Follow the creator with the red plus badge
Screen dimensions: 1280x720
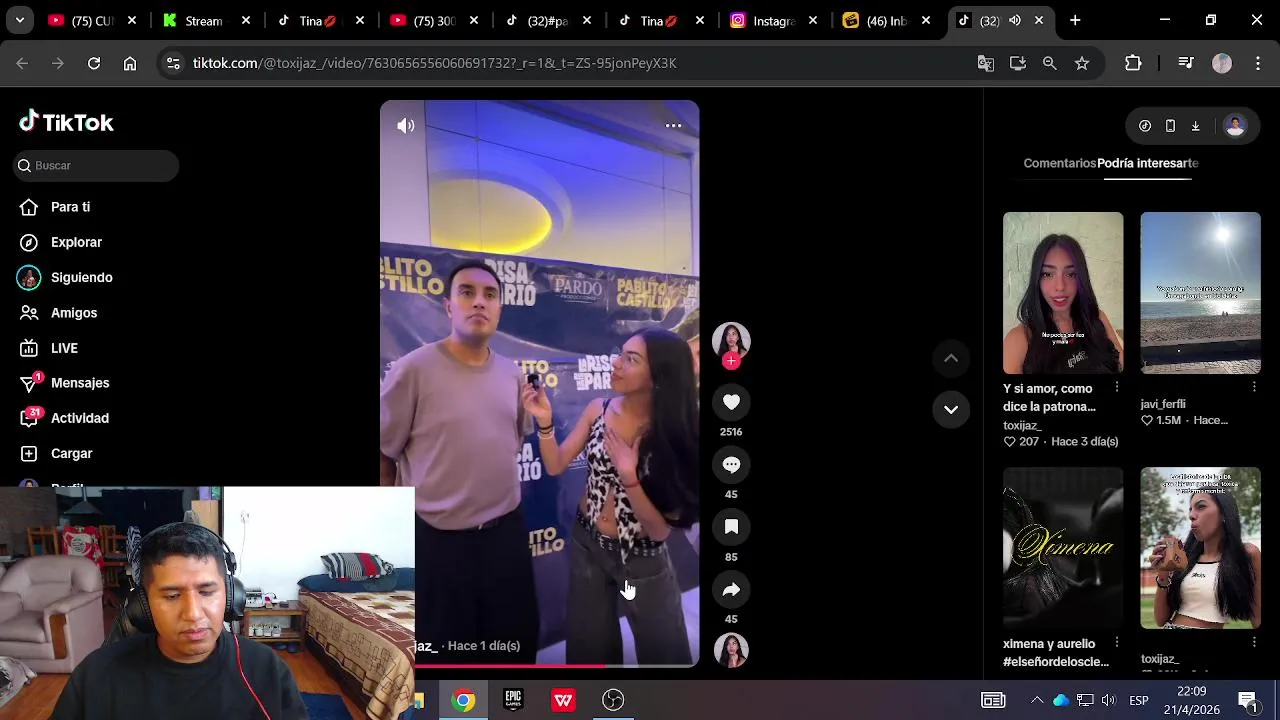(x=731, y=361)
